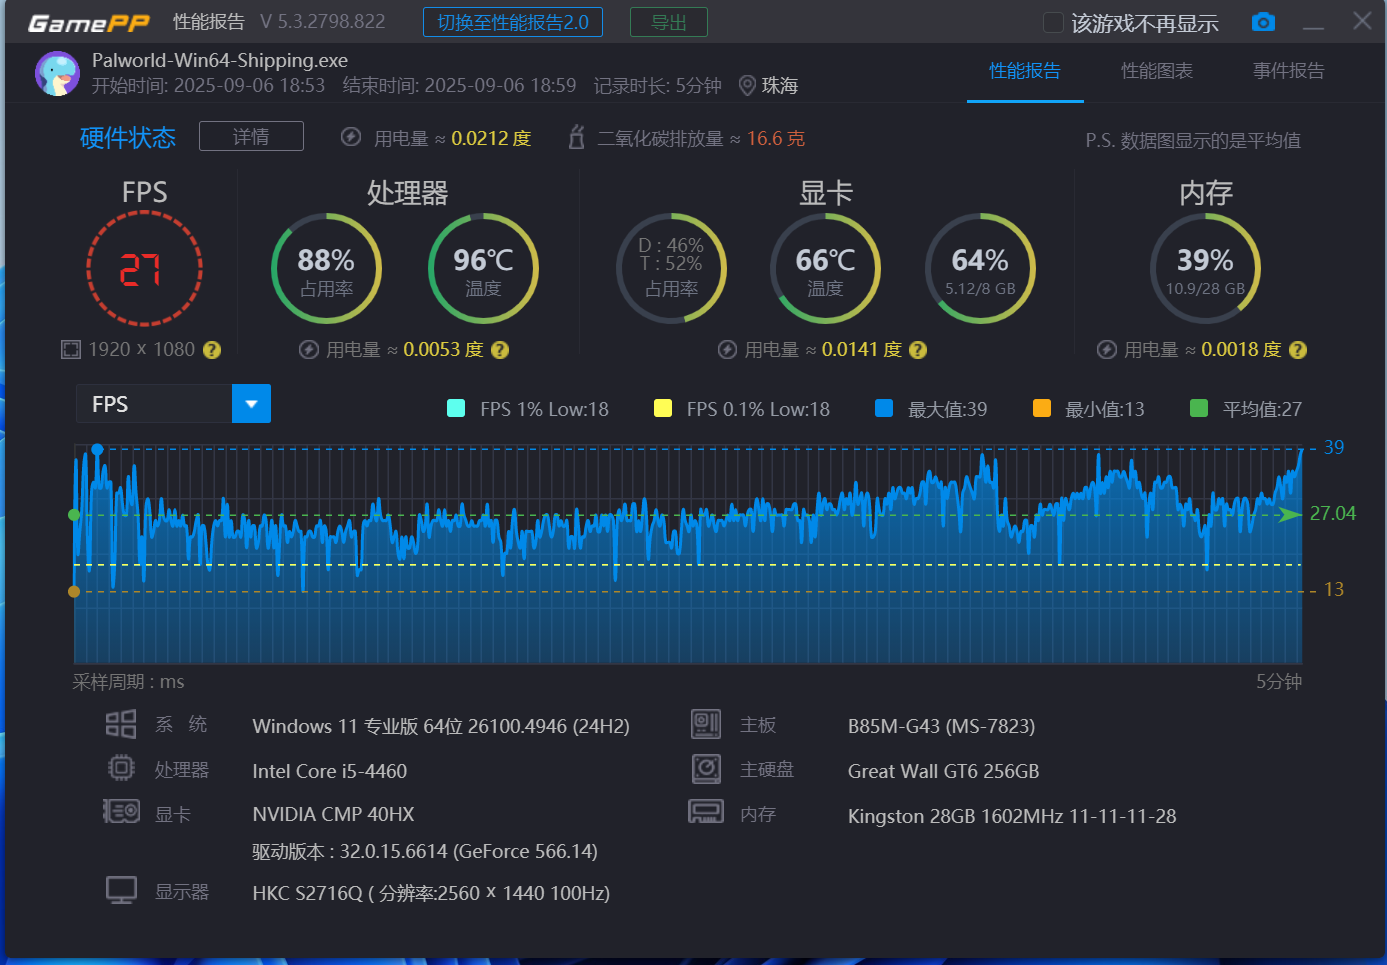Toggle 最小值 orange legend swatch
The height and width of the screenshot is (965, 1387).
pos(1042,408)
